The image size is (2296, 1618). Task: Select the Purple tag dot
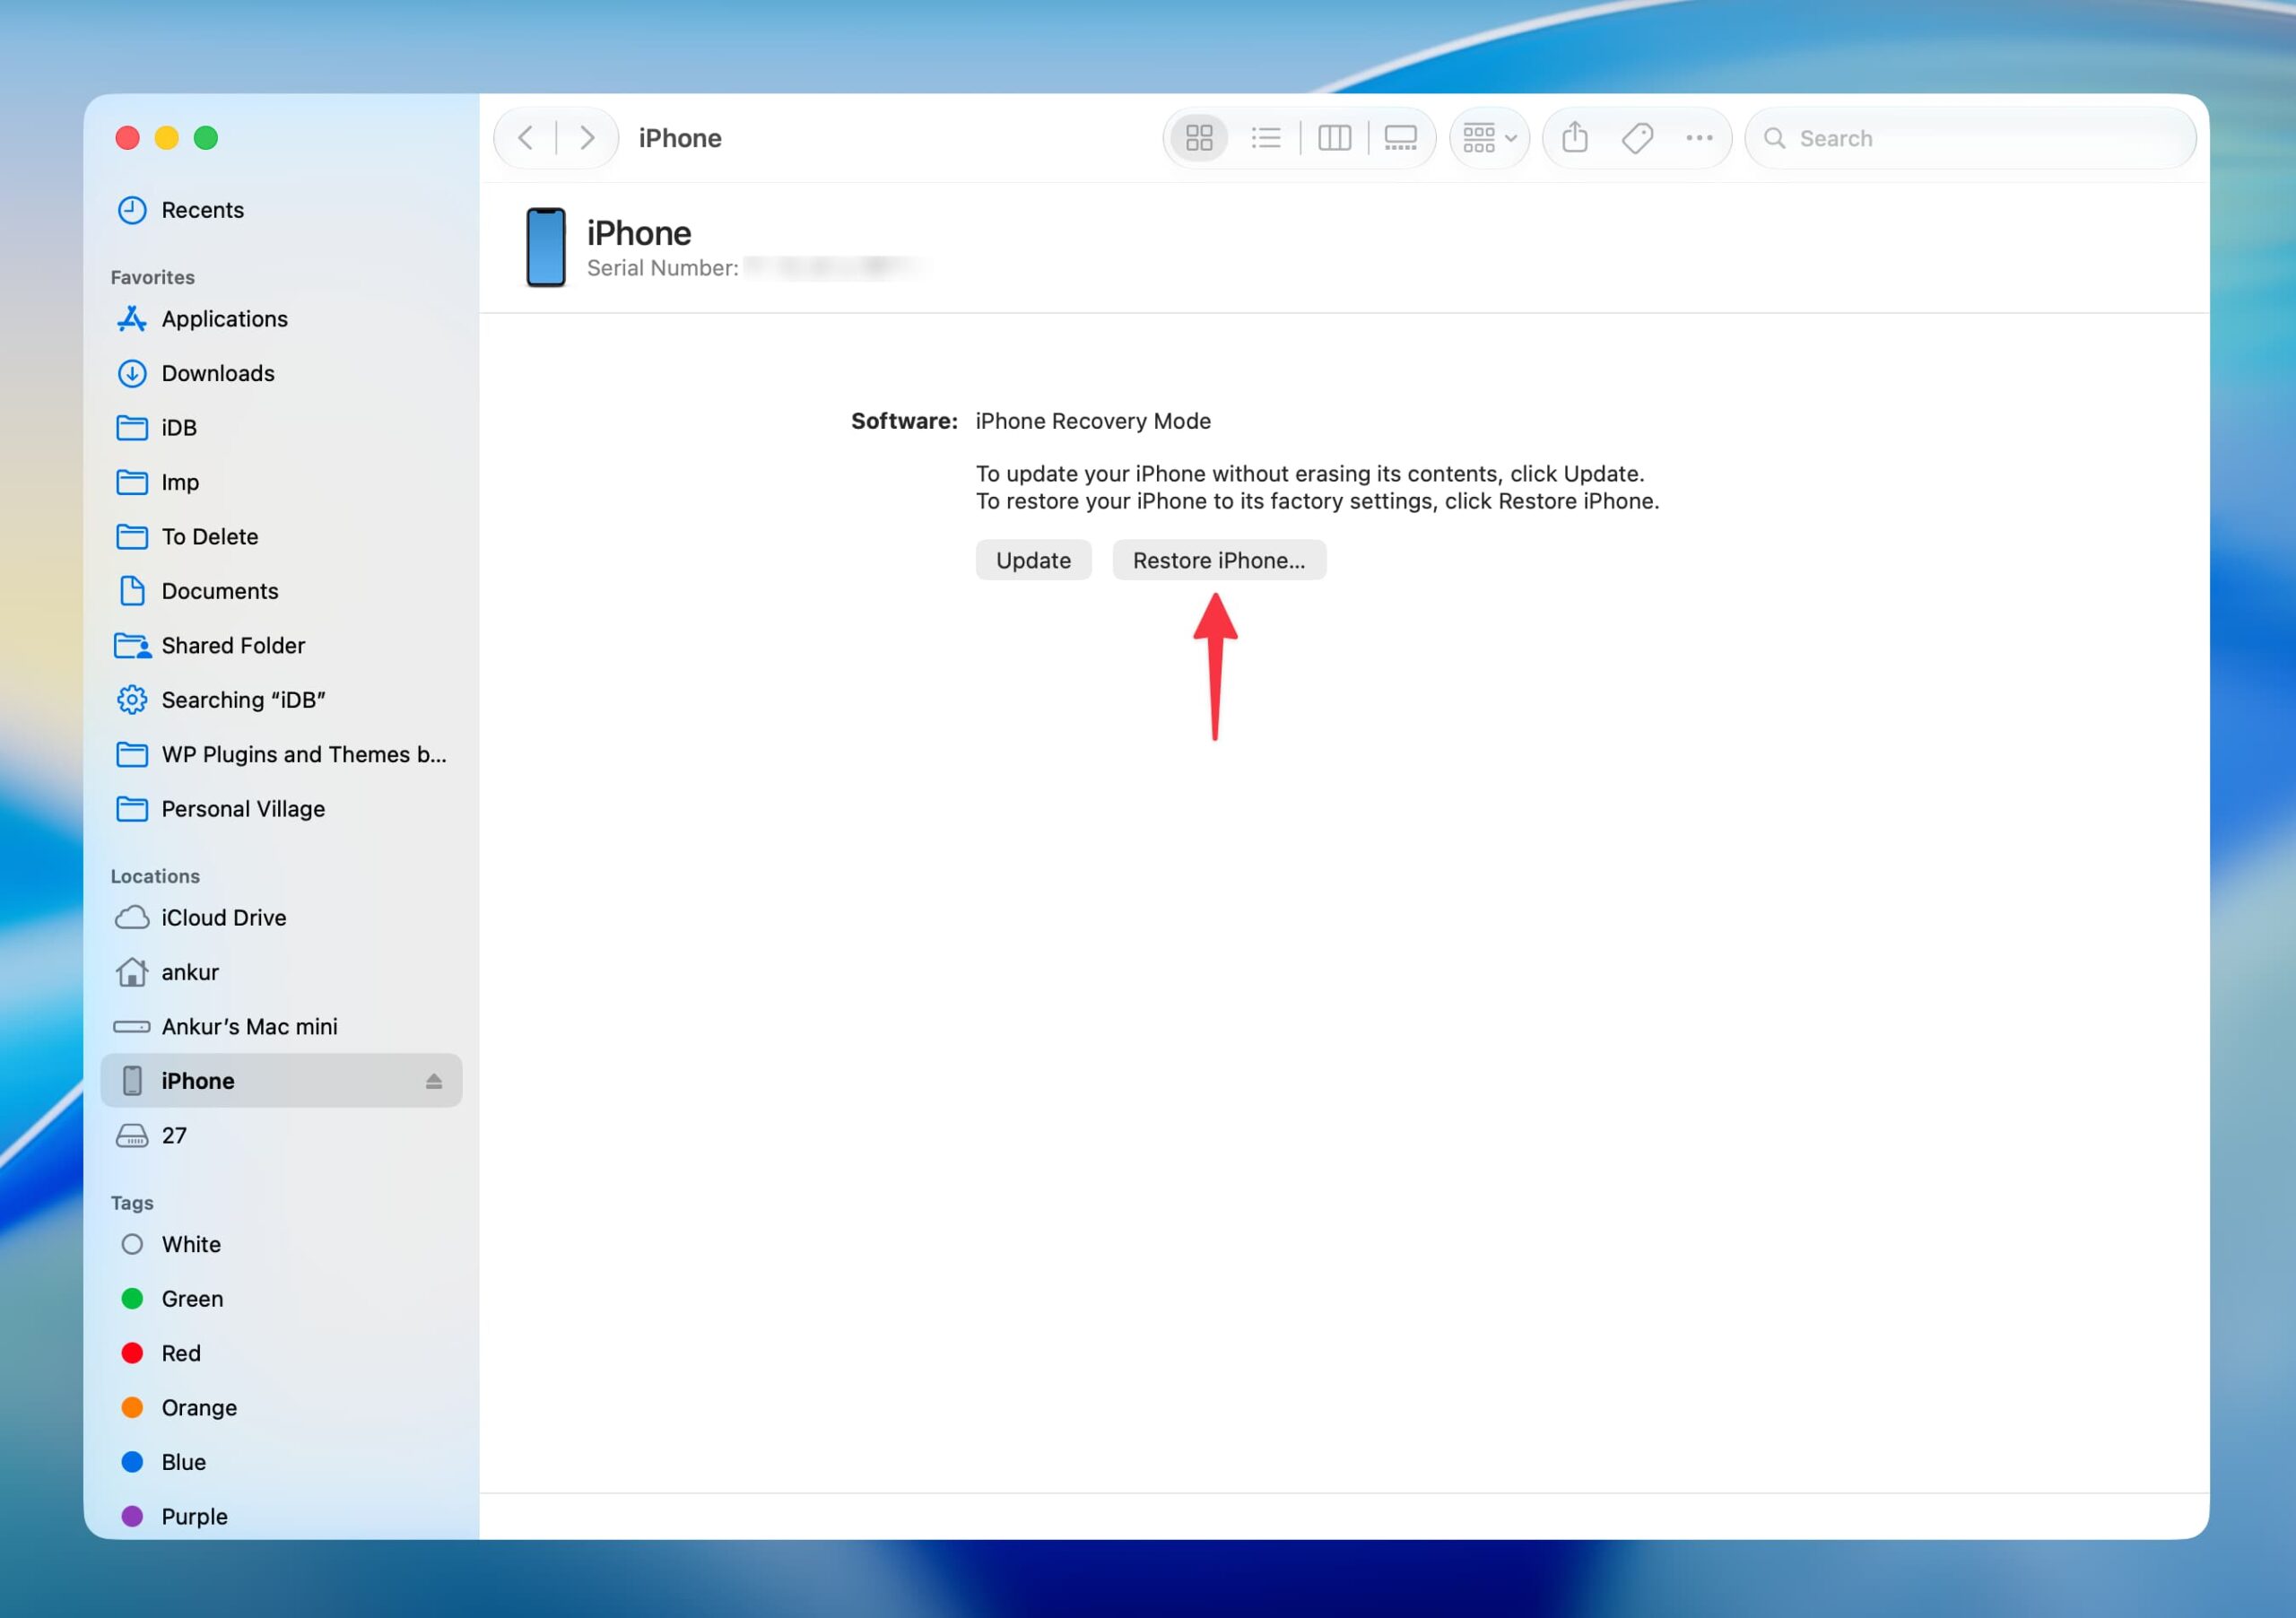point(132,1517)
